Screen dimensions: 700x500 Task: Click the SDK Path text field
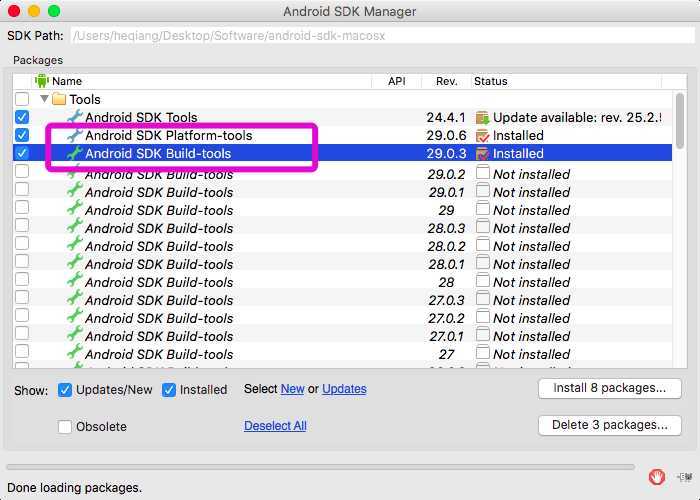point(382,36)
